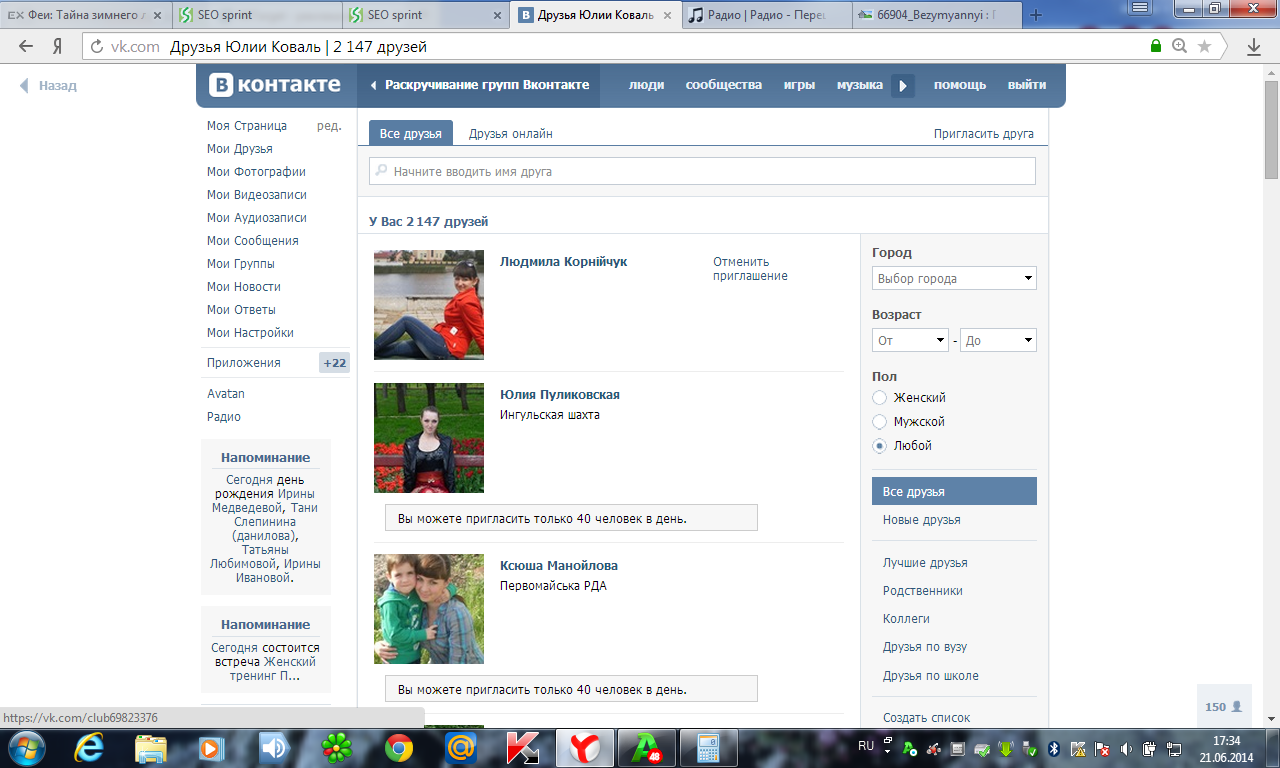
Task: Open the age От dropdown
Action: point(910,340)
